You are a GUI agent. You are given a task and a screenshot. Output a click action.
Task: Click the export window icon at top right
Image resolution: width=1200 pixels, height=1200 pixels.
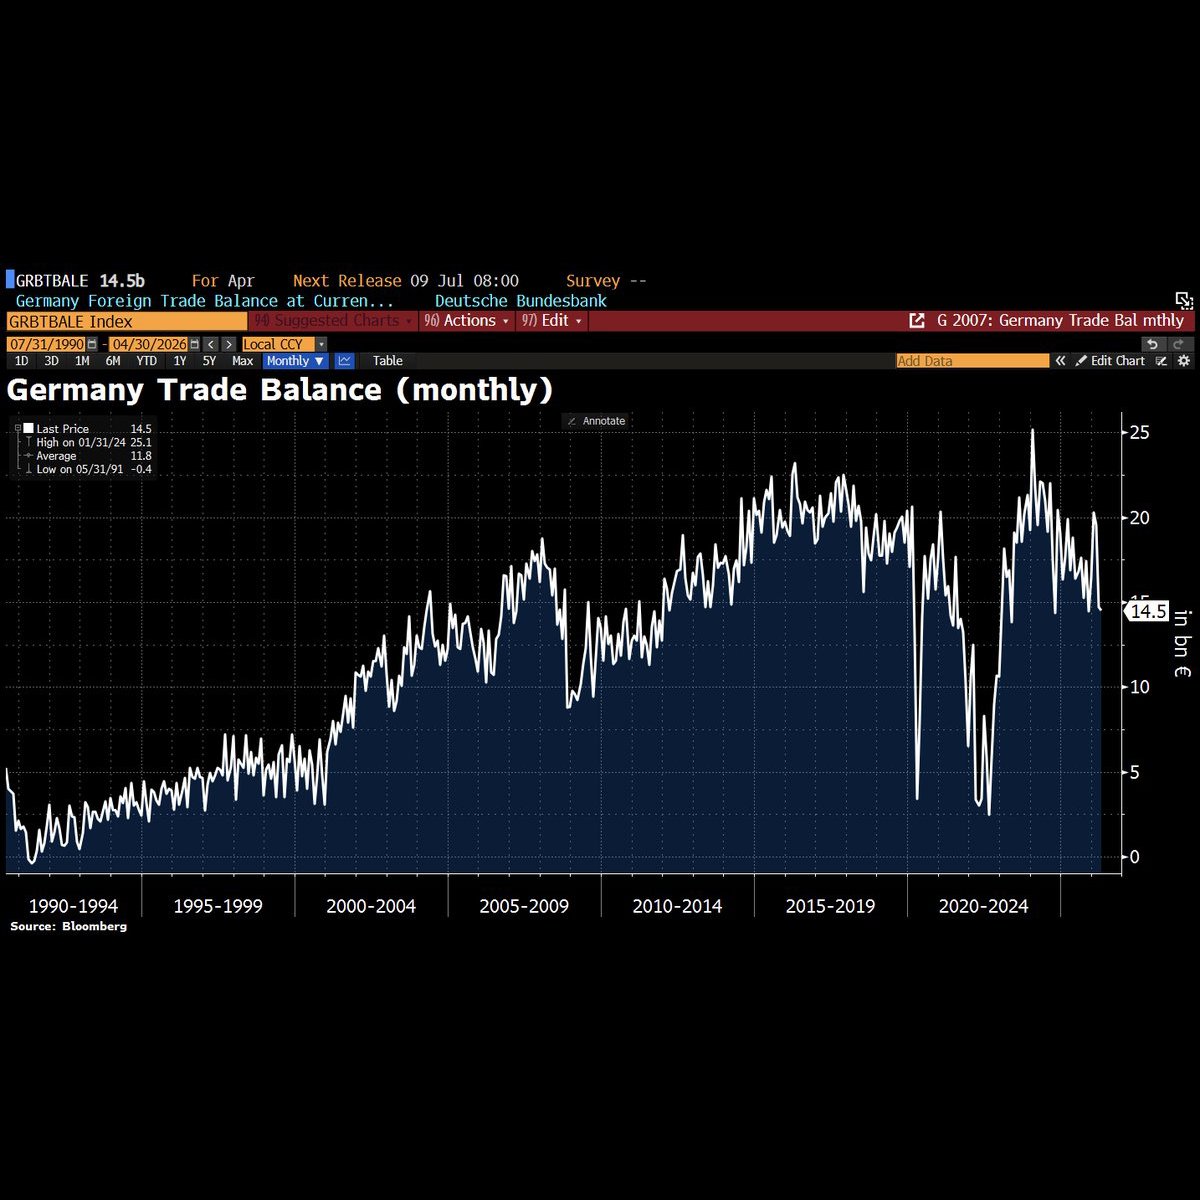(1184, 300)
